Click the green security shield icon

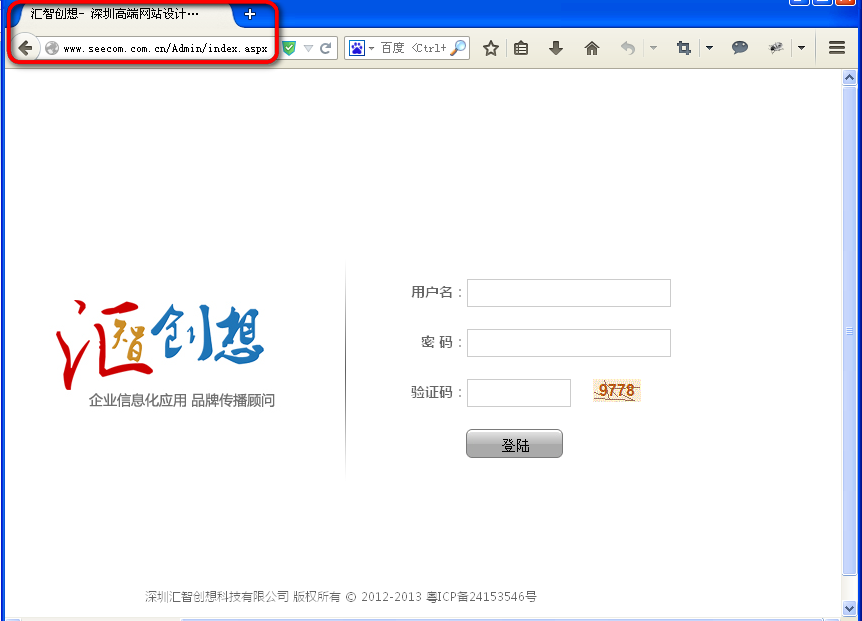289,48
